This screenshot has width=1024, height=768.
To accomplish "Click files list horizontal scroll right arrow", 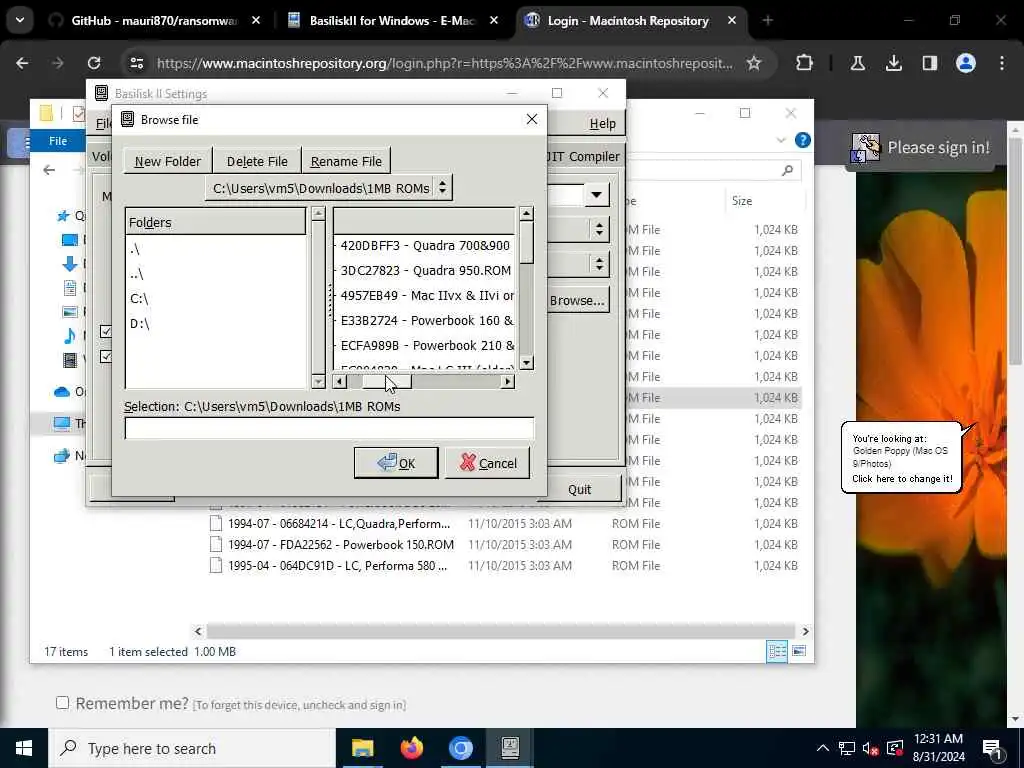I will click(507, 381).
